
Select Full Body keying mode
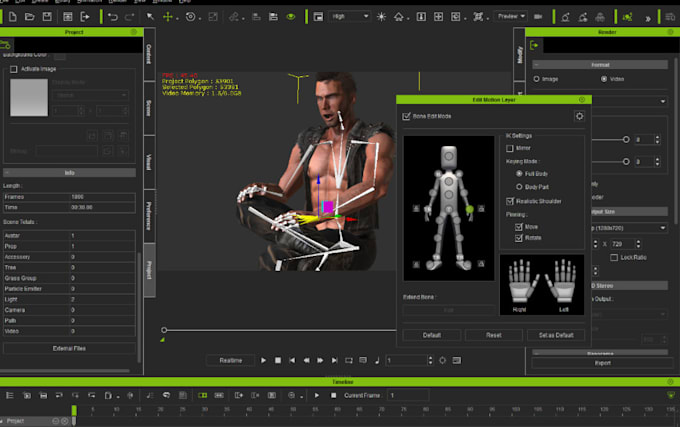[519, 173]
